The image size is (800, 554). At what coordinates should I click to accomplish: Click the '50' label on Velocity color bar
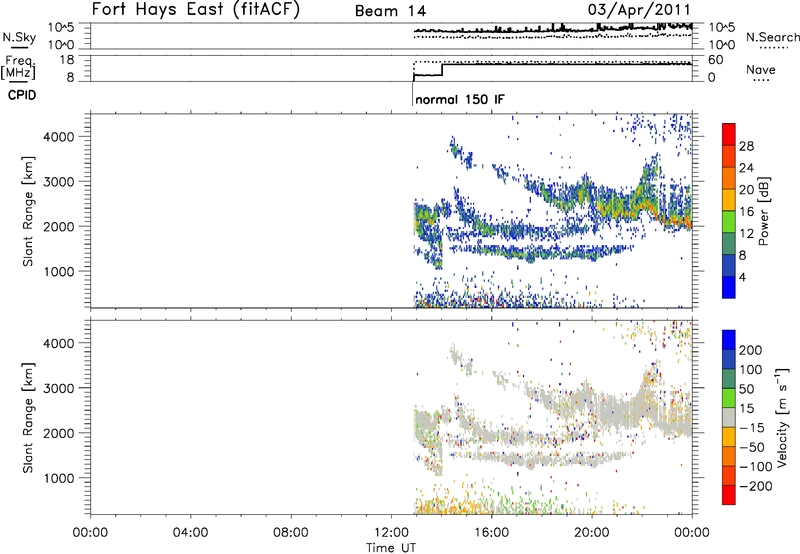pyautogui.click(x=746, y=389)
